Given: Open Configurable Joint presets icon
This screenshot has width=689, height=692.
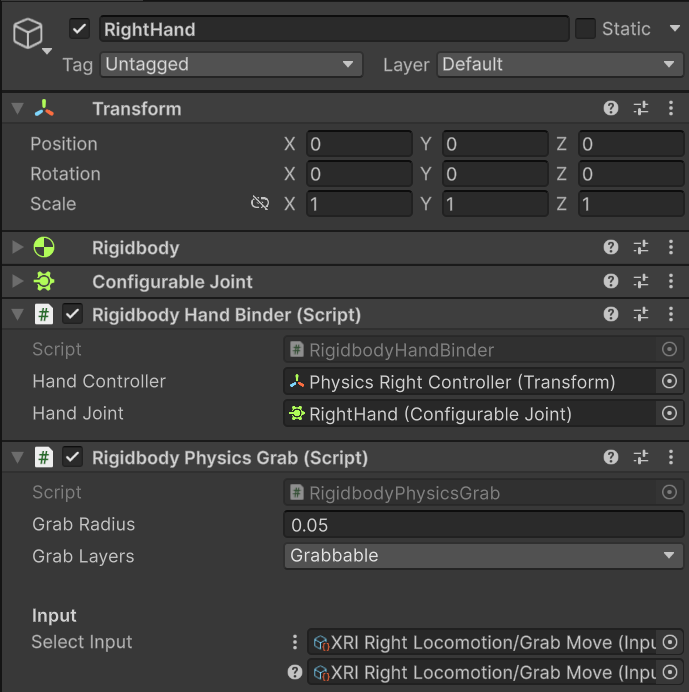Looking at the screenshot, I should click(641, 281).
